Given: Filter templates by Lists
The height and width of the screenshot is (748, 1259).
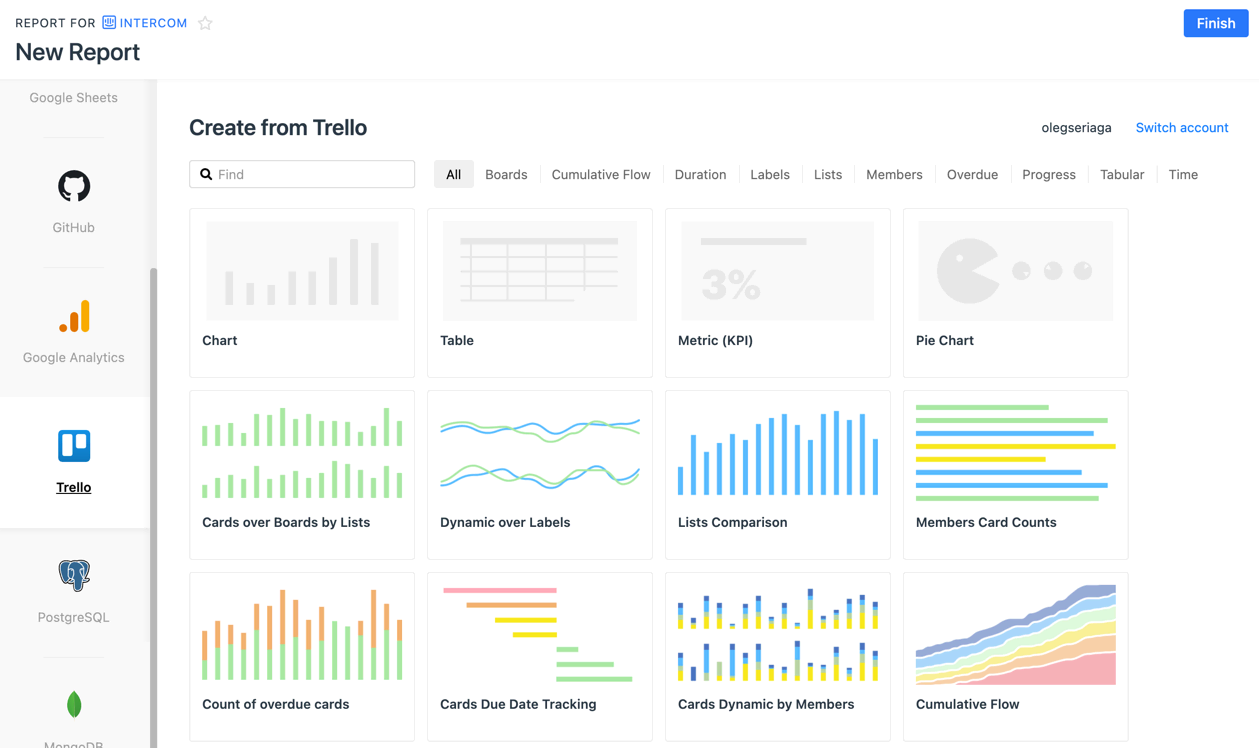Looking at the screenshot, I should pos(828,174).
